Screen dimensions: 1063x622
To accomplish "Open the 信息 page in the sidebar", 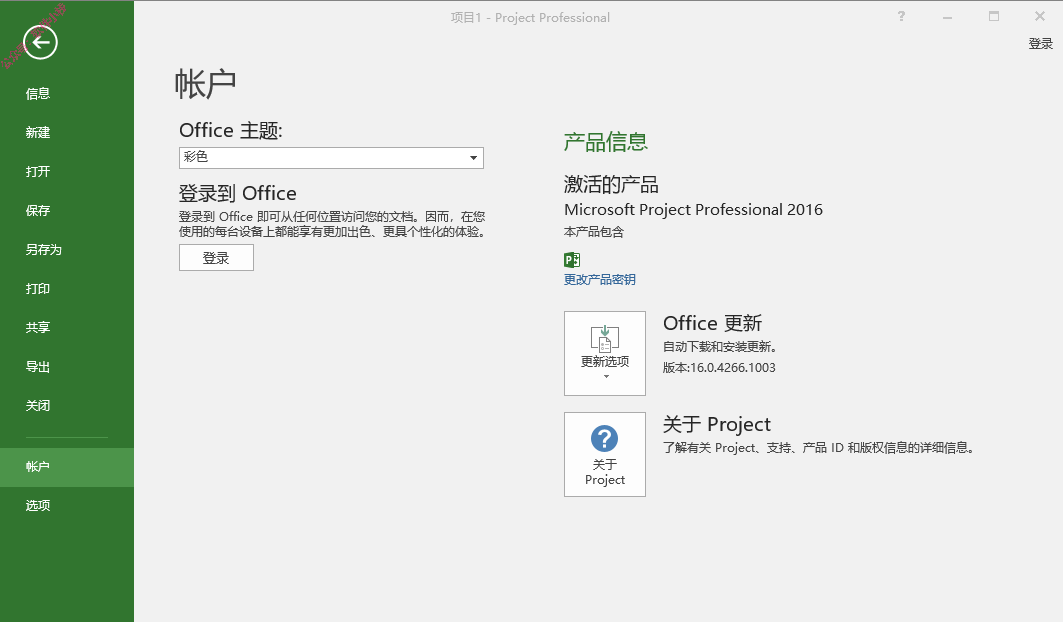I will tap(67, 94).
